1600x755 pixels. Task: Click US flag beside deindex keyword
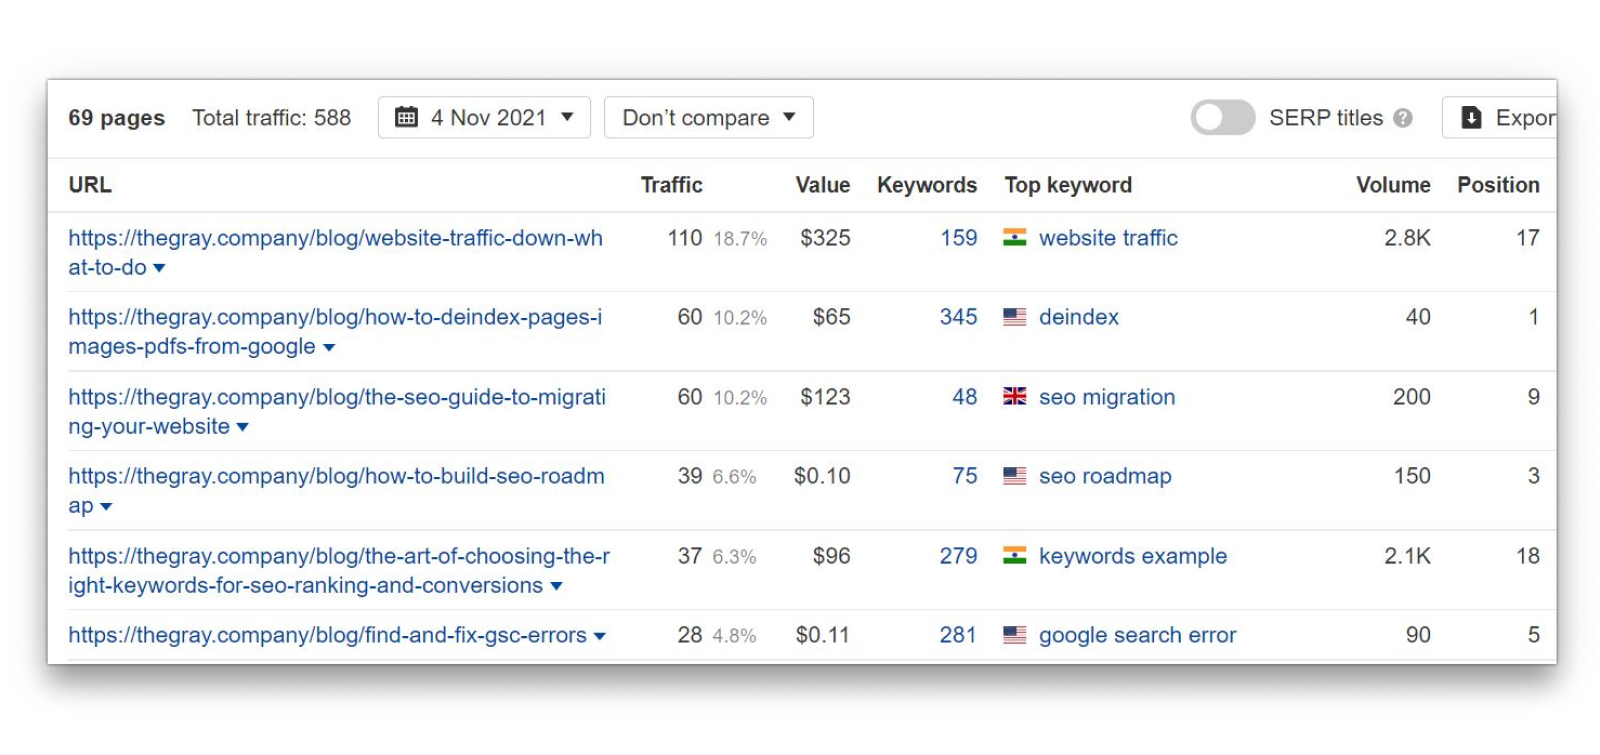point(1014,317)
